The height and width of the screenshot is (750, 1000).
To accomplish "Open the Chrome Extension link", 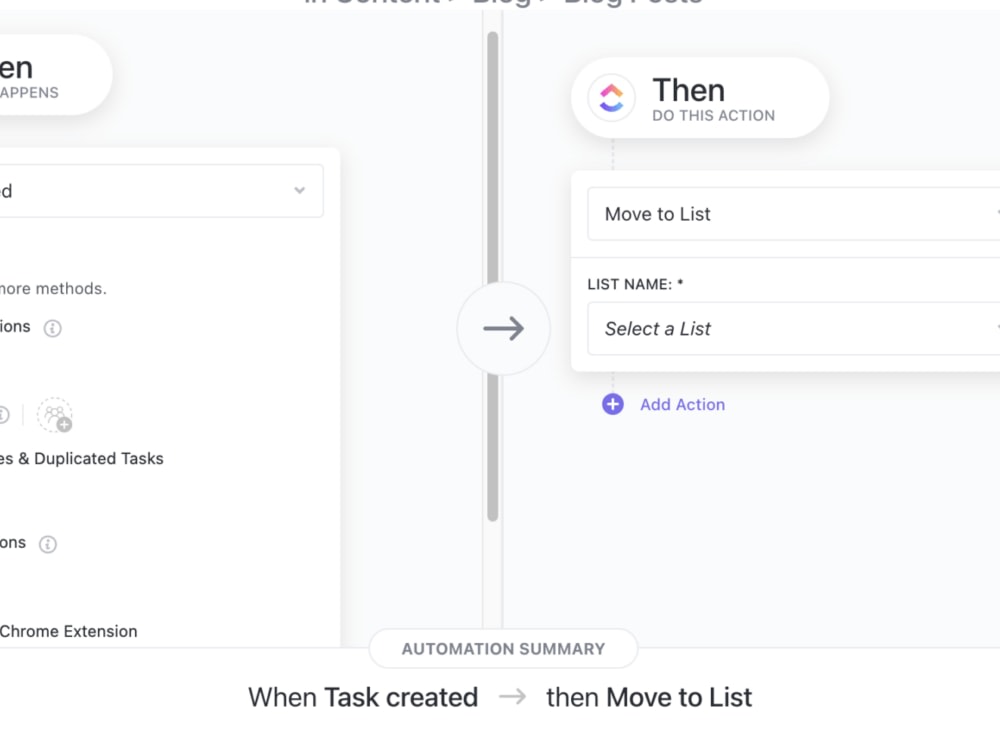I will click(x=68, y=631).
